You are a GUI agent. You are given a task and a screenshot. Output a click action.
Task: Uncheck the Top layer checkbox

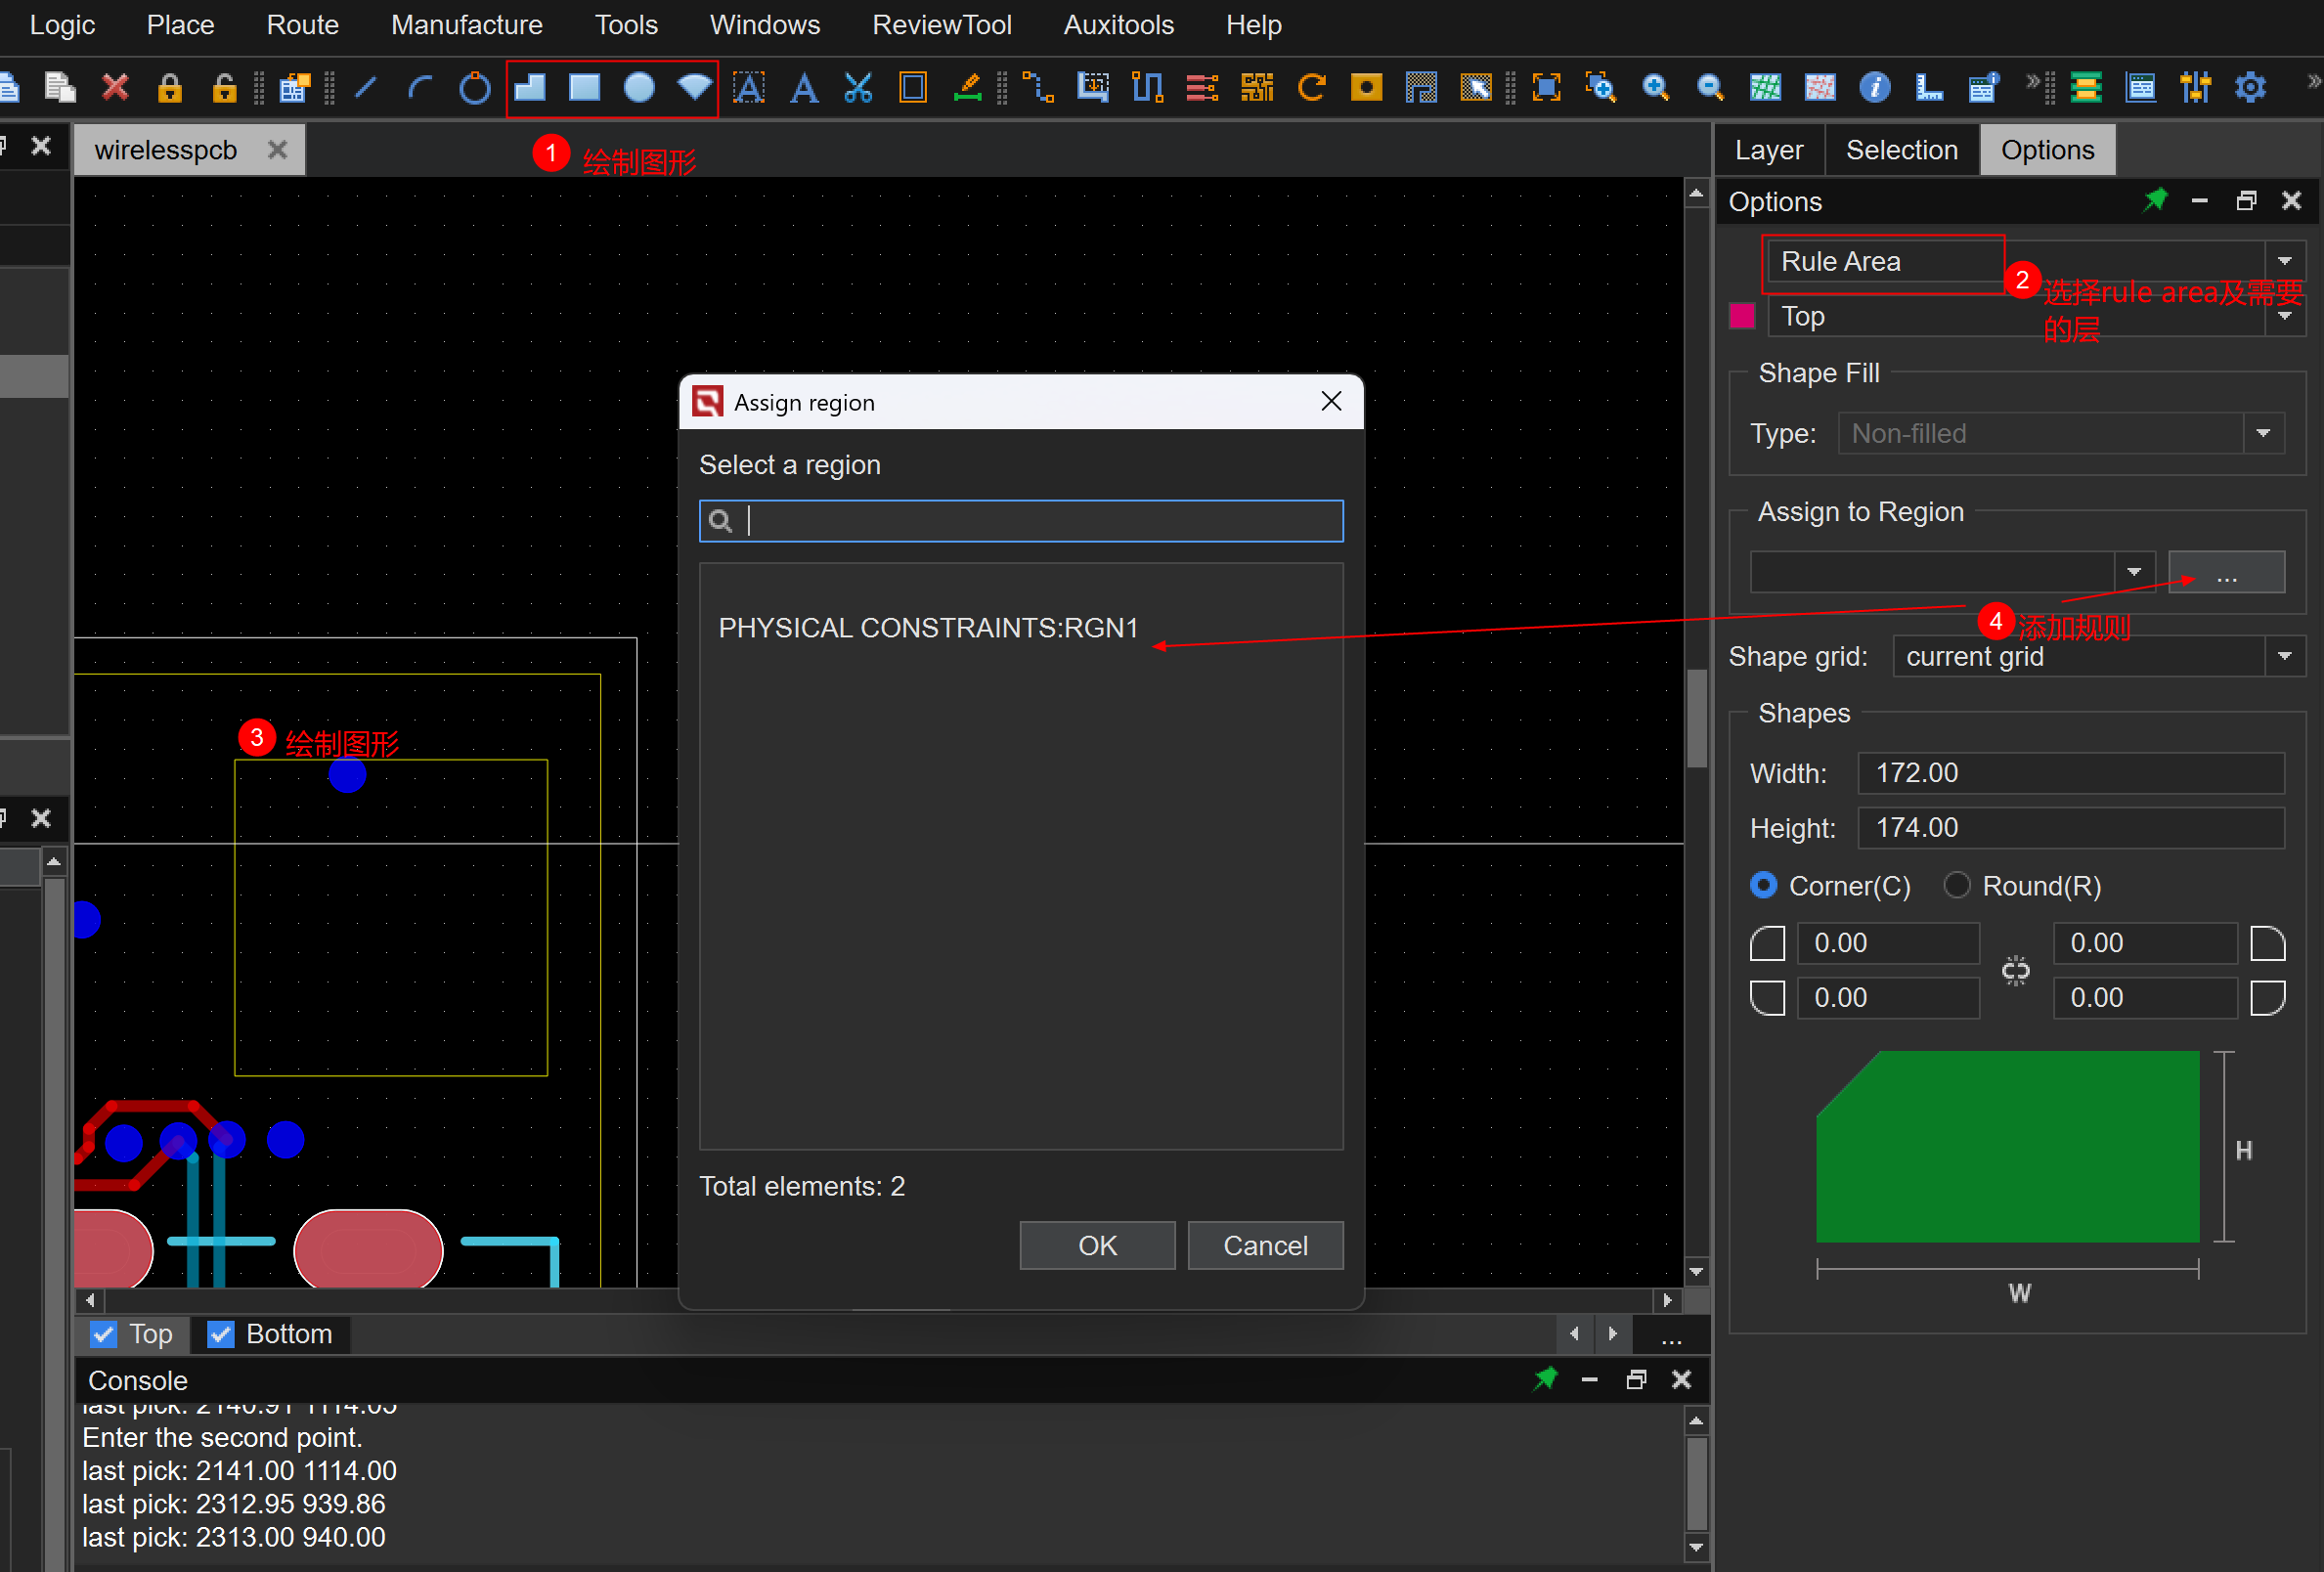coord(104,1334)
